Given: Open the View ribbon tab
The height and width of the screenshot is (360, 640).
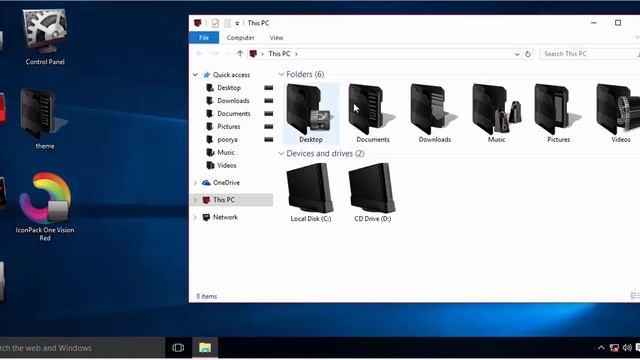Looking at the screenshot, I should 276,38.
